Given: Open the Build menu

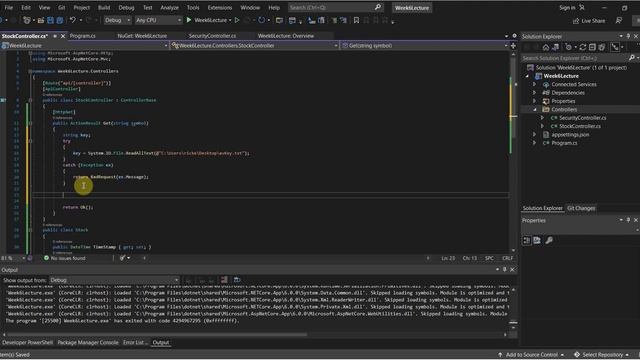Looking at the screenshot, I should 104,7.
